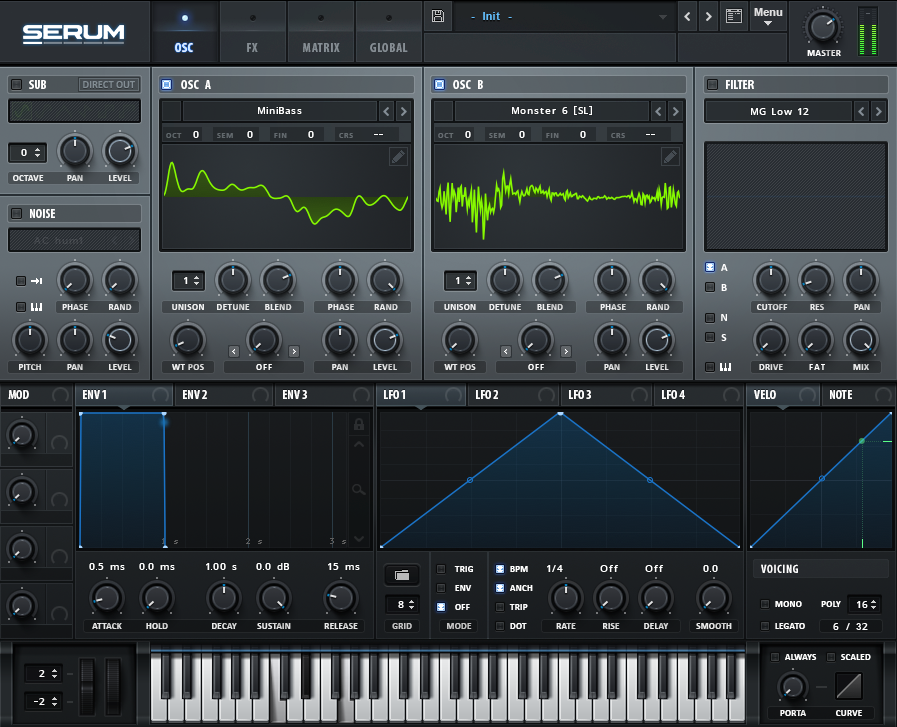Select the ENV 3 tab
Viewport: 897px width, 727px height.
(324, 395)
